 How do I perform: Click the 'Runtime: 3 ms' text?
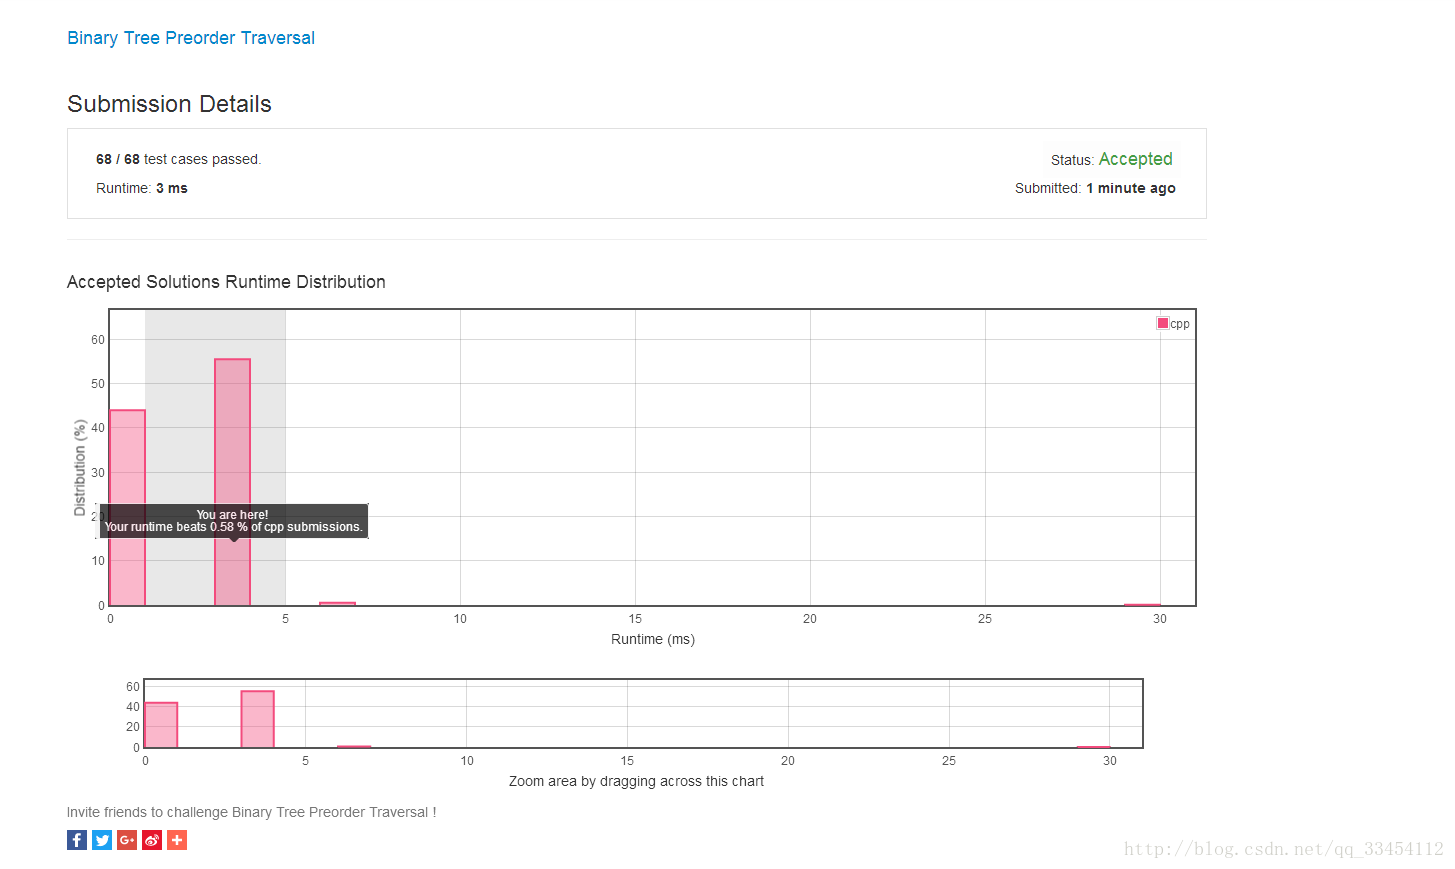[142, 188]
